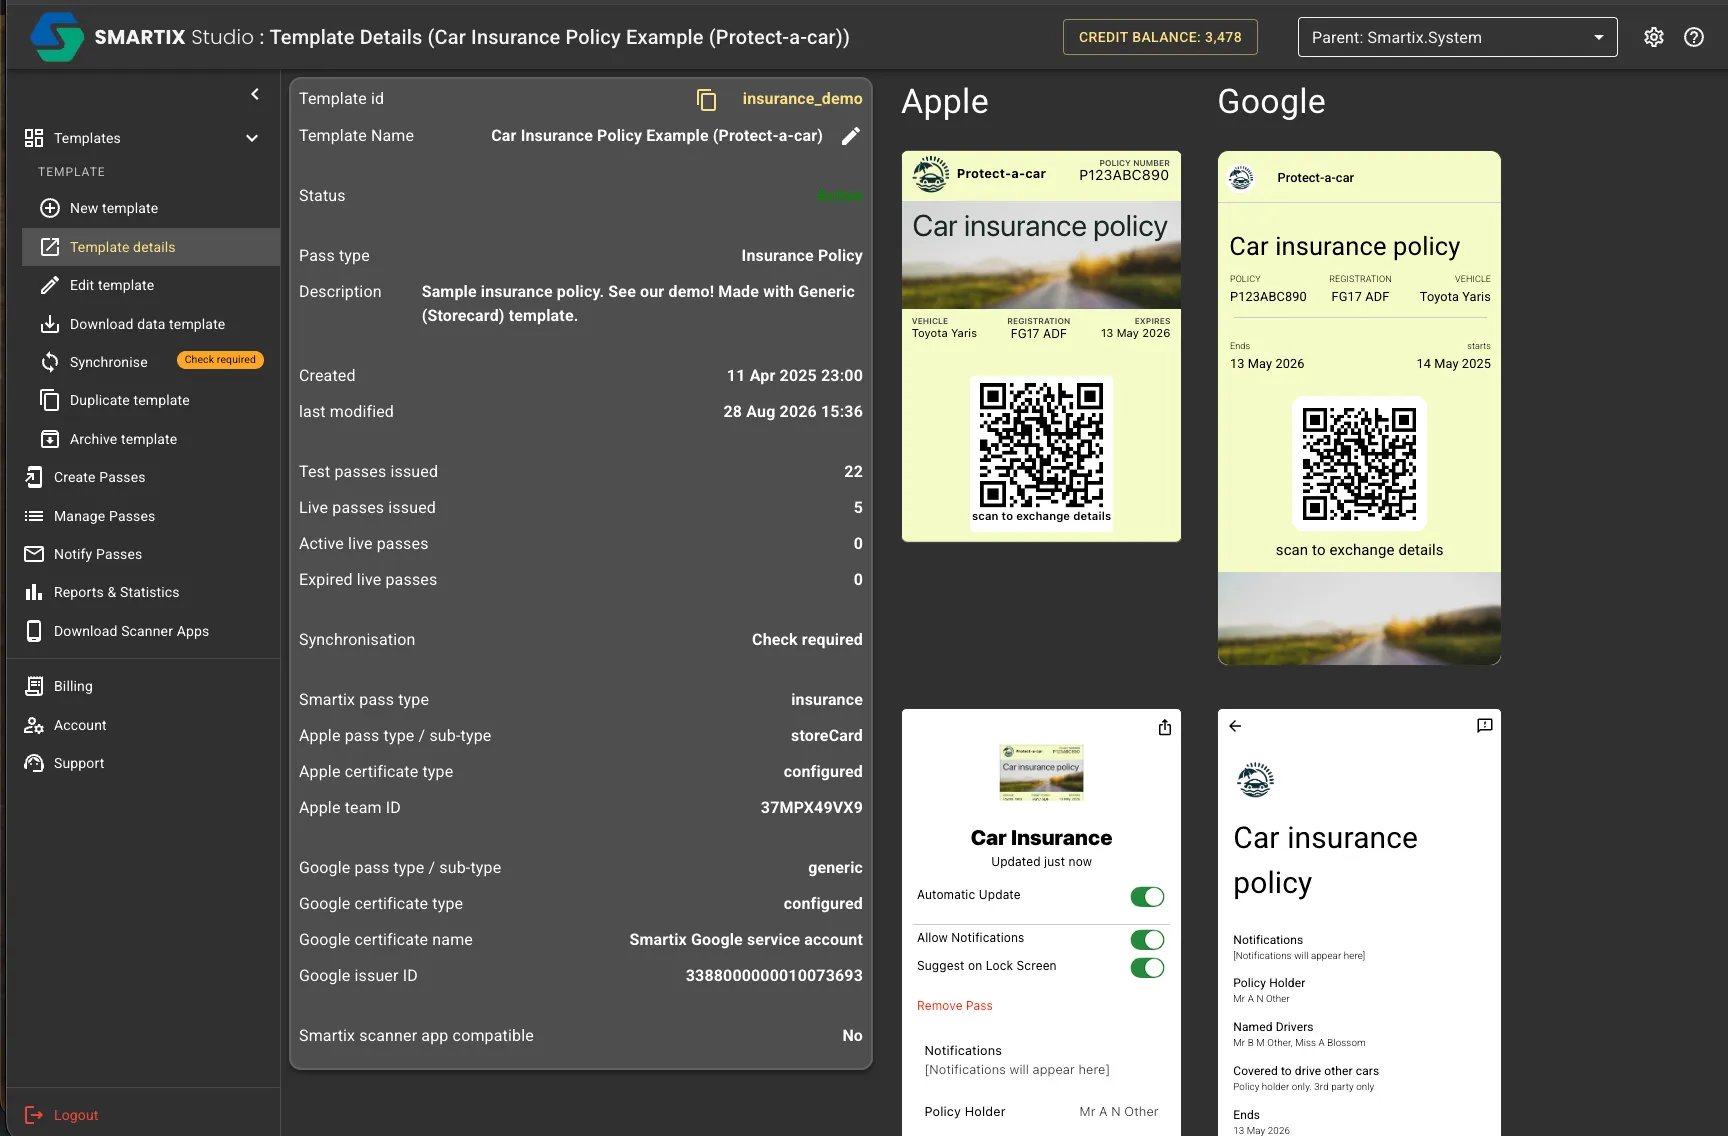Toggle the Suggest on Lock Screen switch
Screen dimensions: 1728x1136
pyautogui.click(x=1147, y=968)
